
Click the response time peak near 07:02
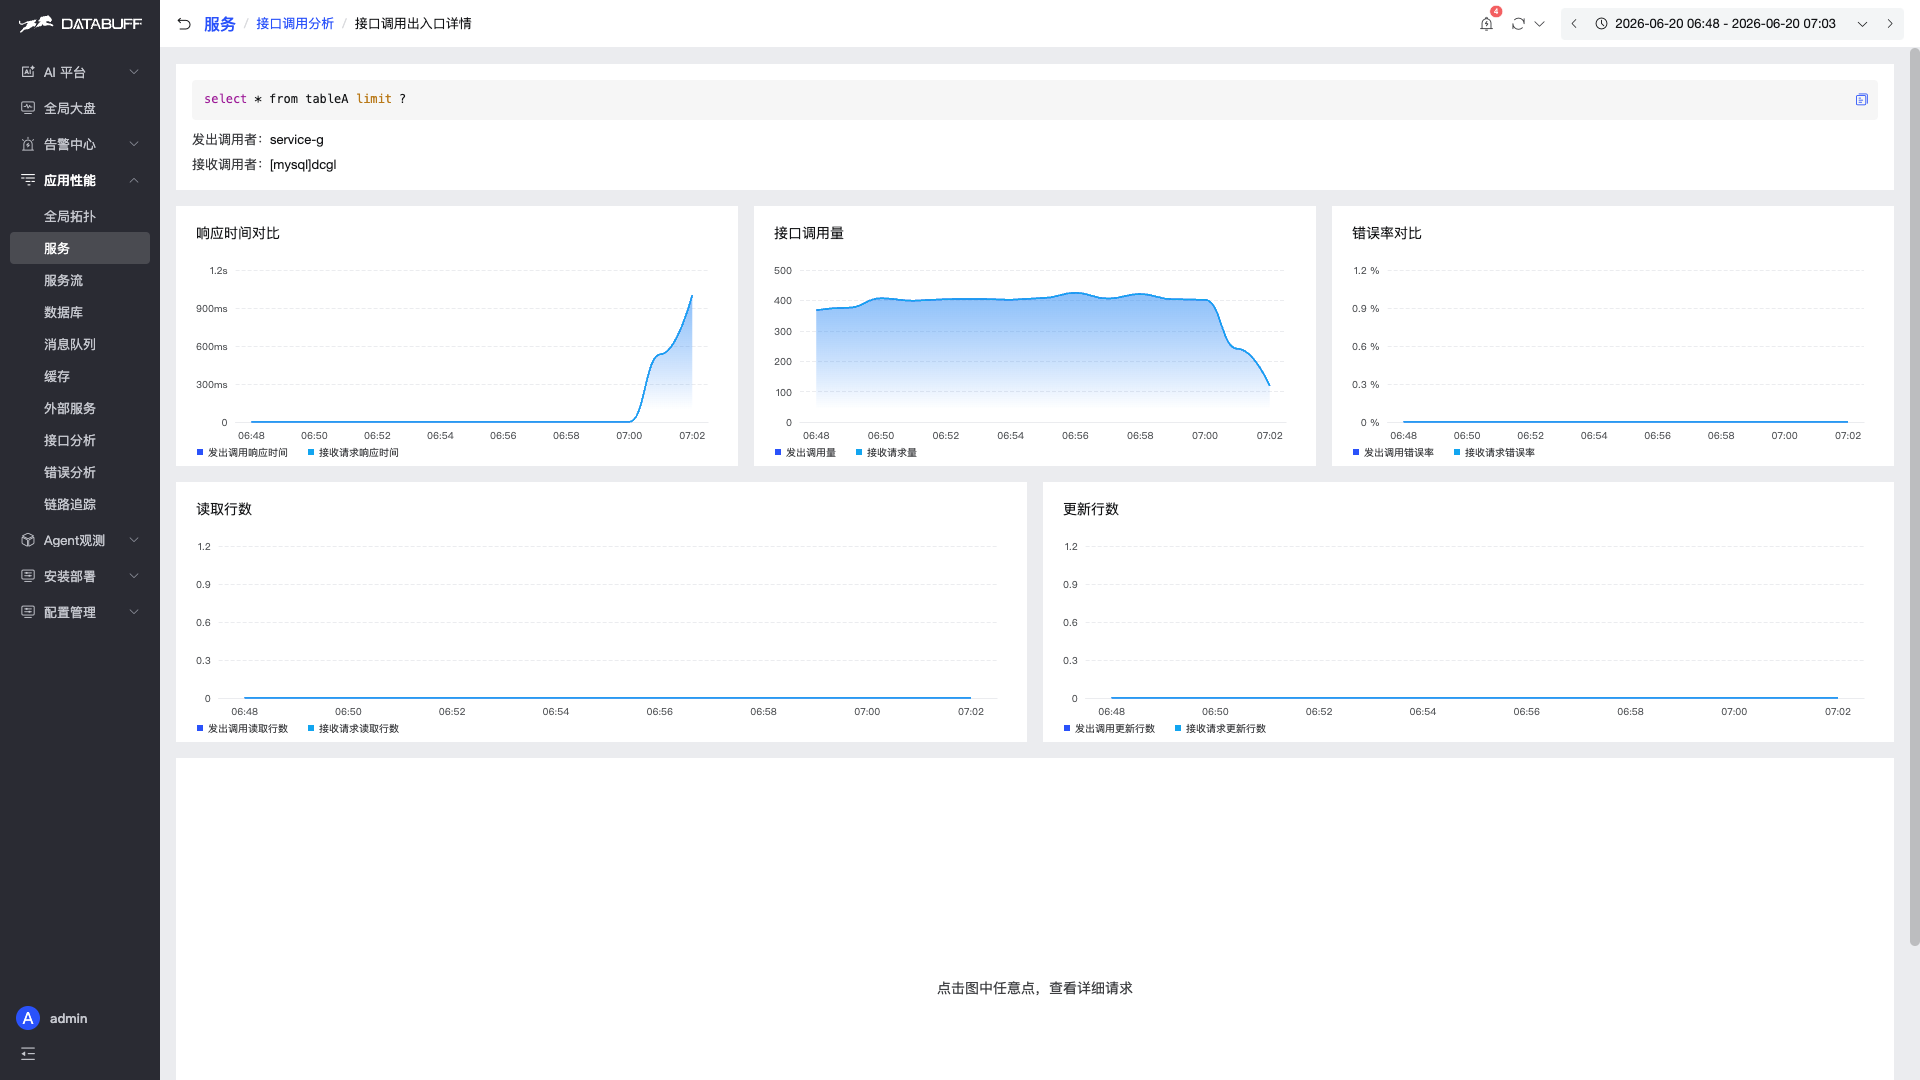coord(692,296)
